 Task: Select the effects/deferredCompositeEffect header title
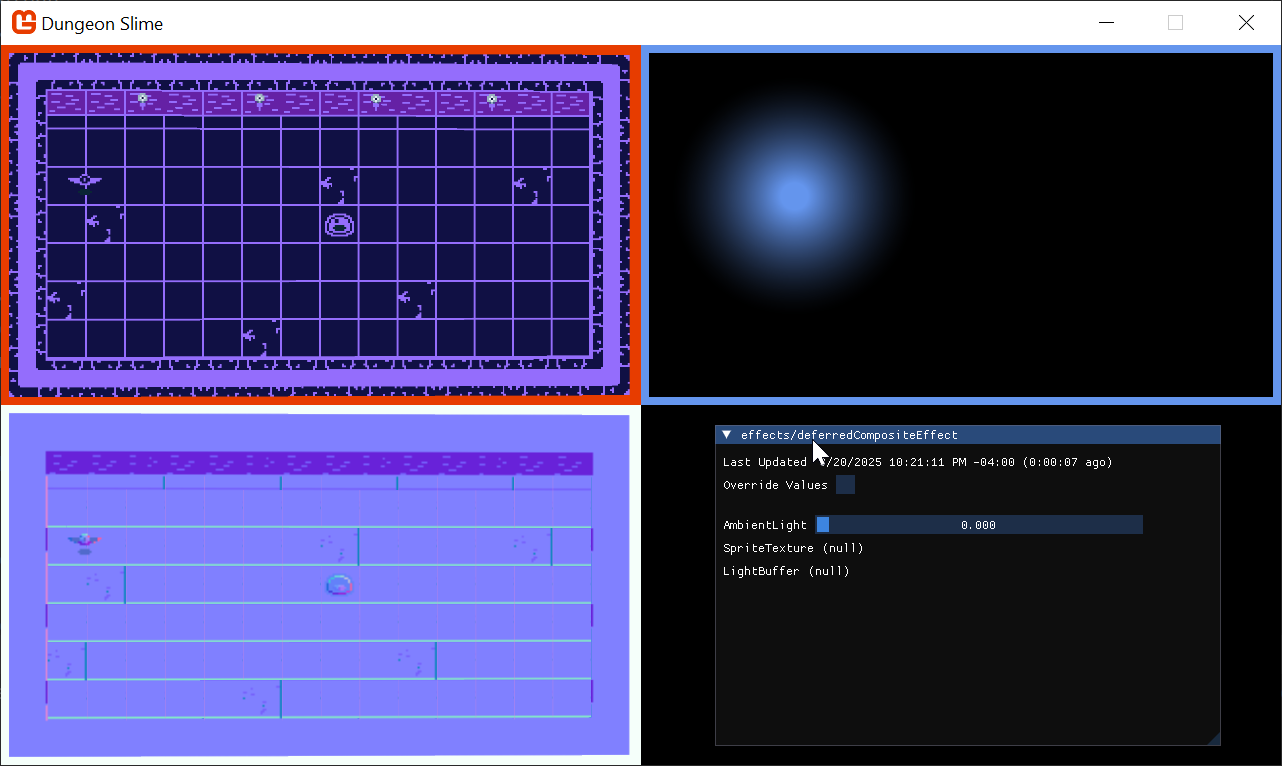(x=849, y=435)
